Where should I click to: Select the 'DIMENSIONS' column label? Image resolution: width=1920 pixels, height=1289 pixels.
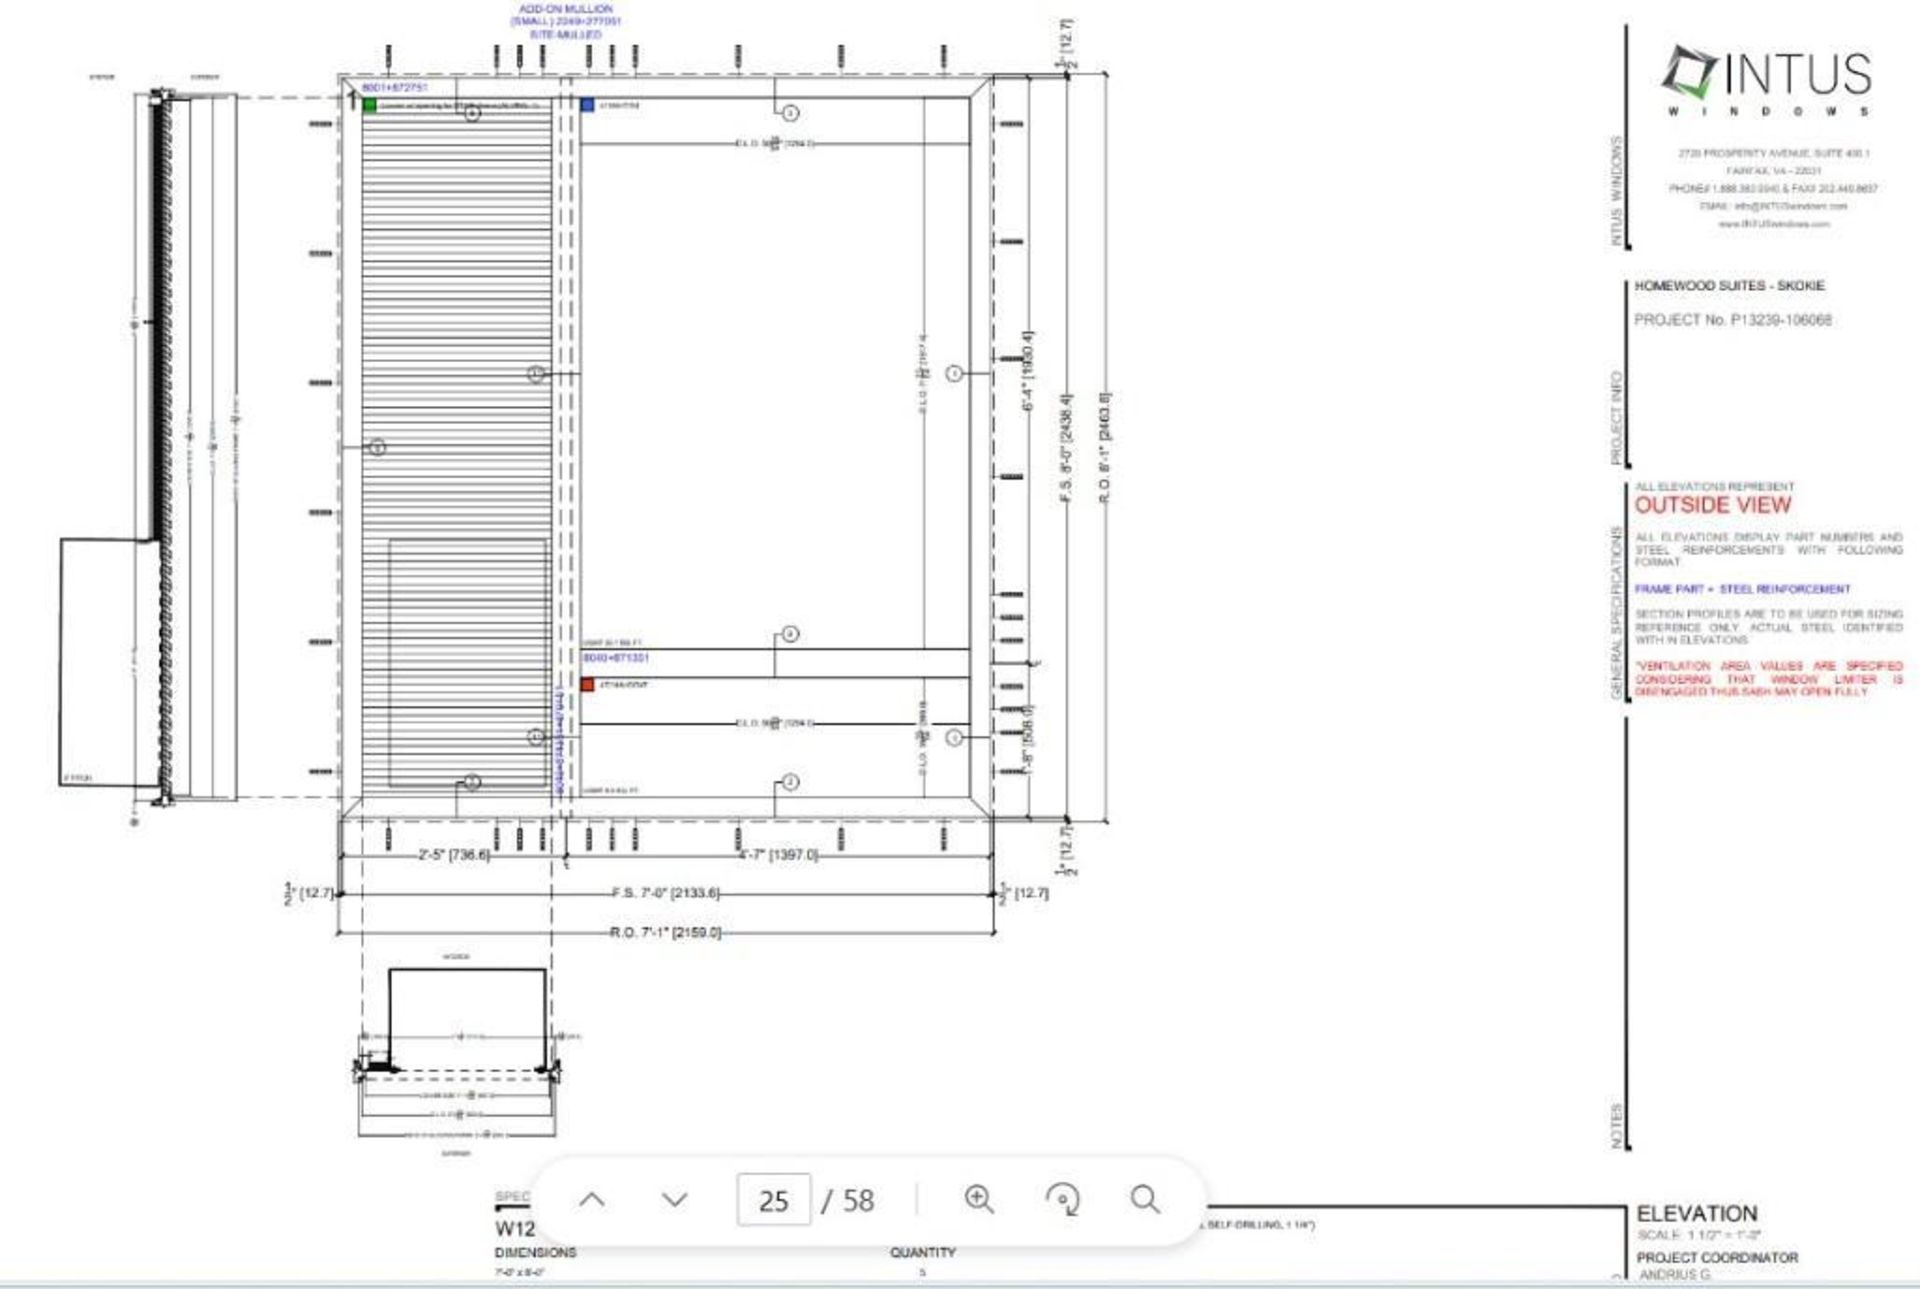[535, 1252]
